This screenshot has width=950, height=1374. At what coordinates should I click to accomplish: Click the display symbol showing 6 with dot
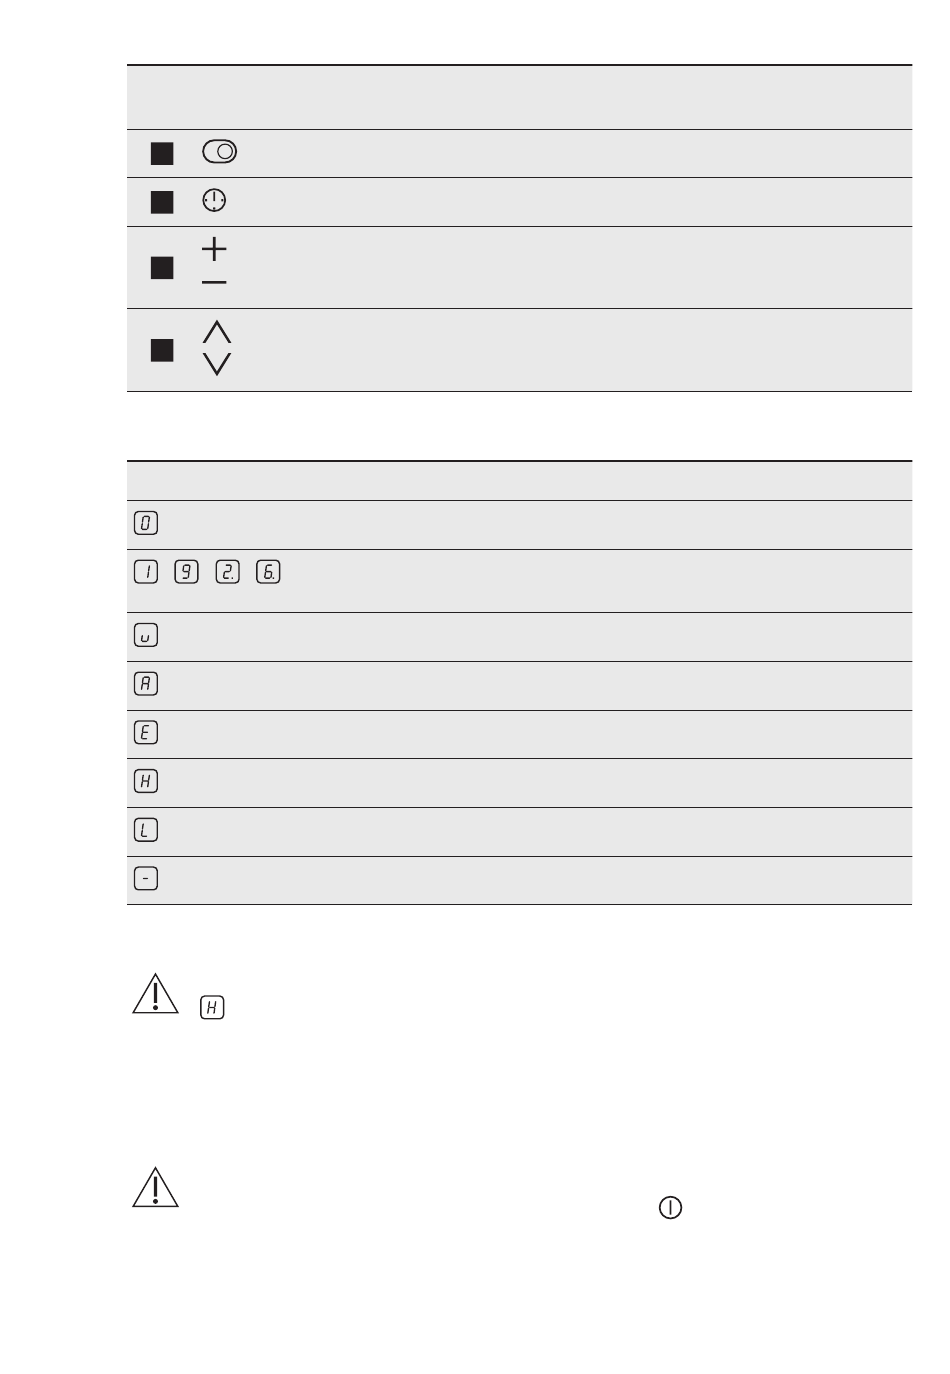tap(268, 572)
